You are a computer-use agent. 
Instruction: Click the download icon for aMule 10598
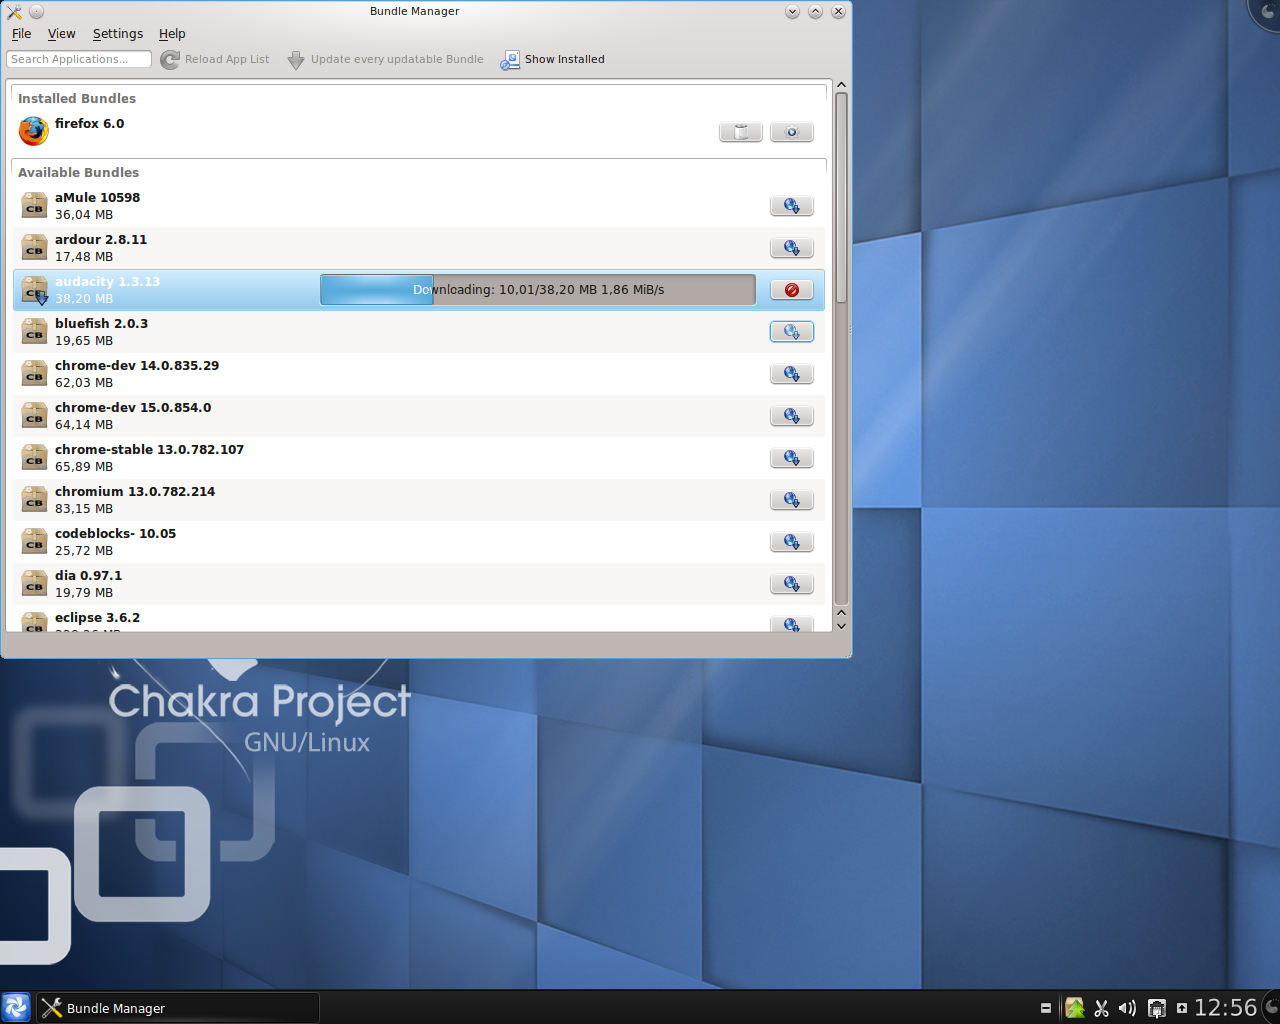tap(792, 206)
